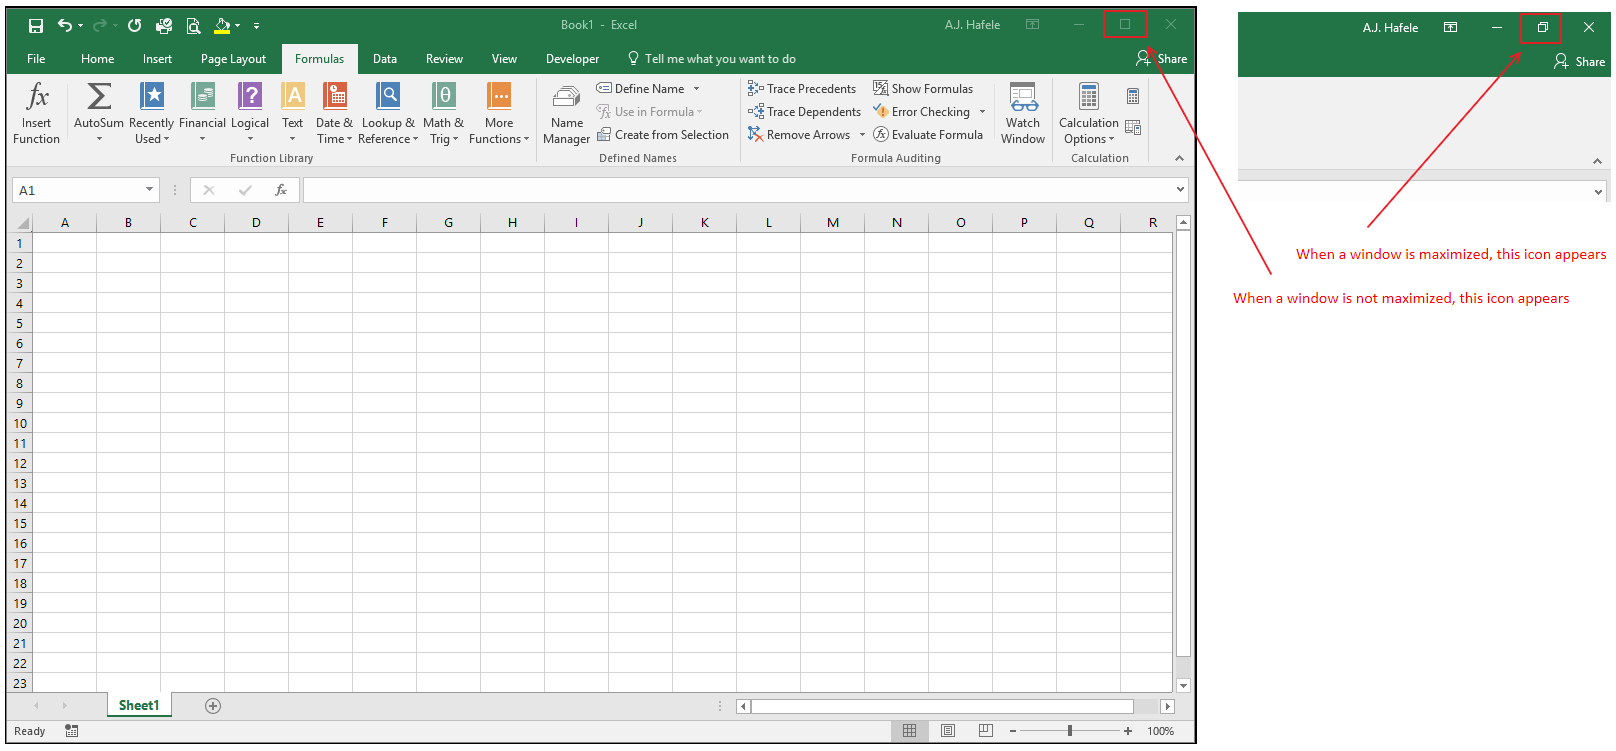Switch to the Review tab
1616x751 pixels.
click(444, 59)
